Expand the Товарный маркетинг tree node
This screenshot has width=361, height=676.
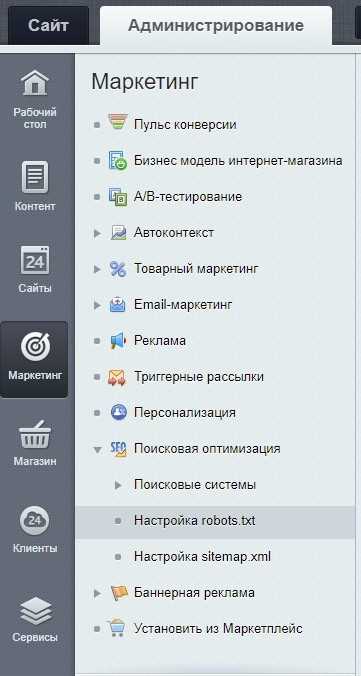pyautogui.click(x=97, y=269)
